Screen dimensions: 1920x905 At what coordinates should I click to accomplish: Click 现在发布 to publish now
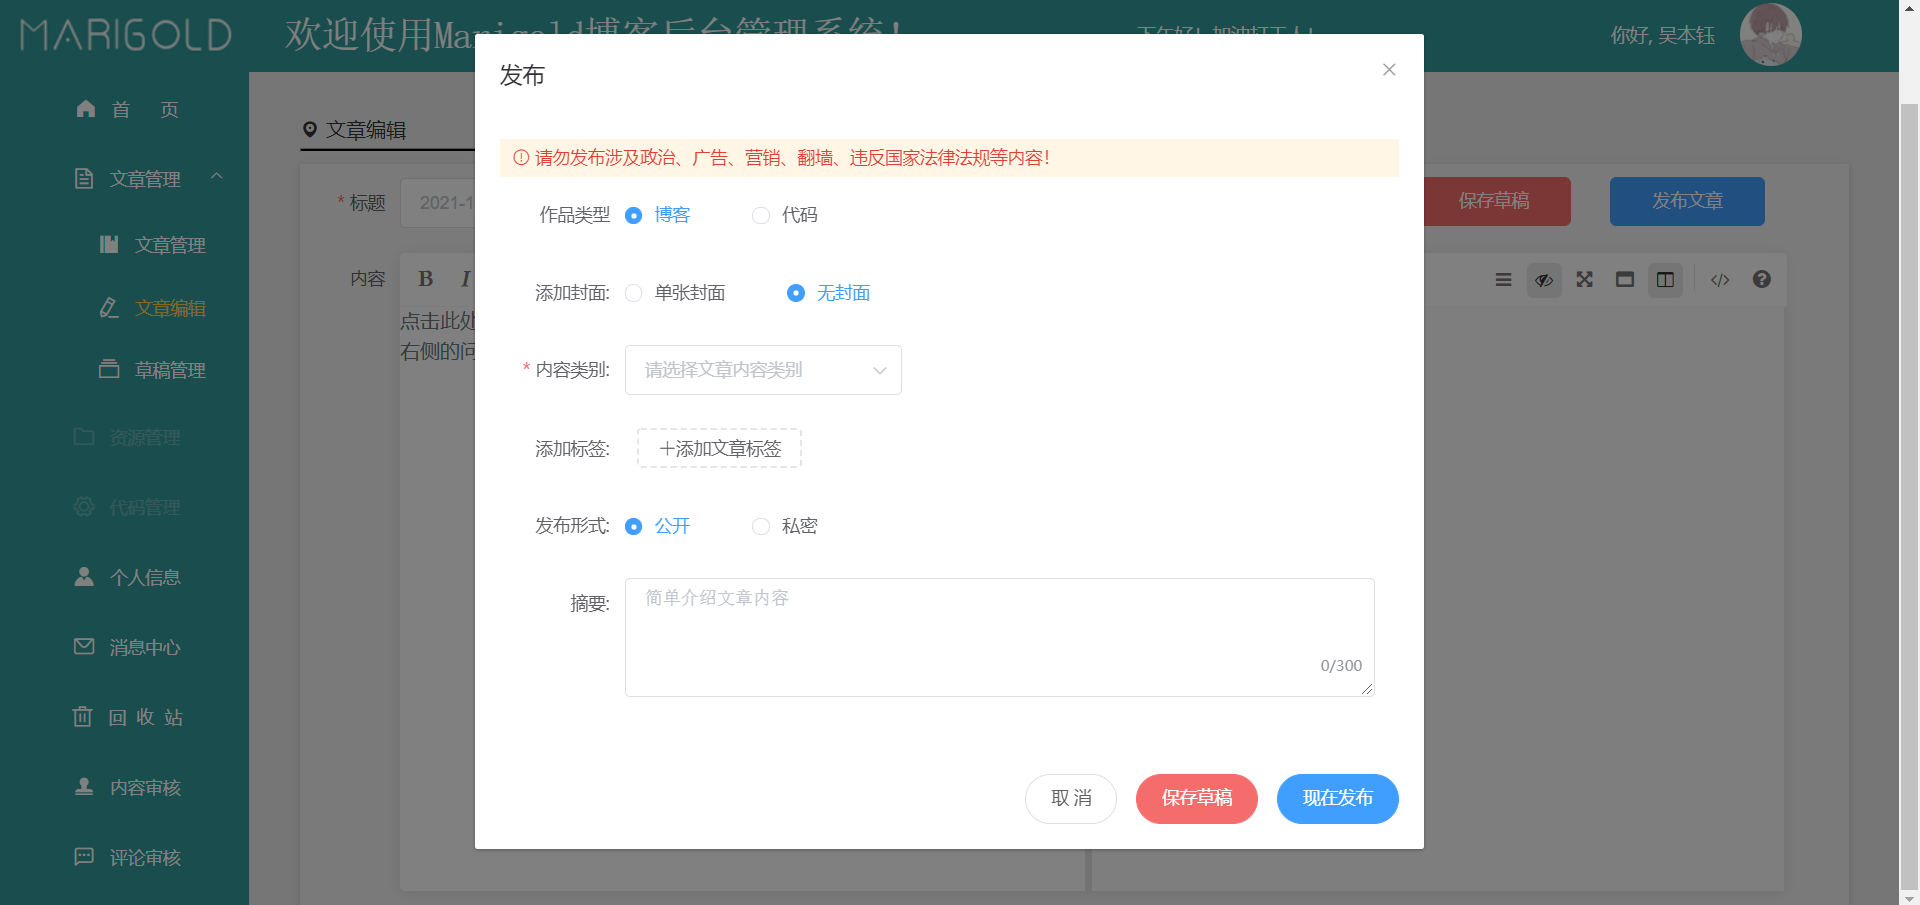(x=1337, y=798)
